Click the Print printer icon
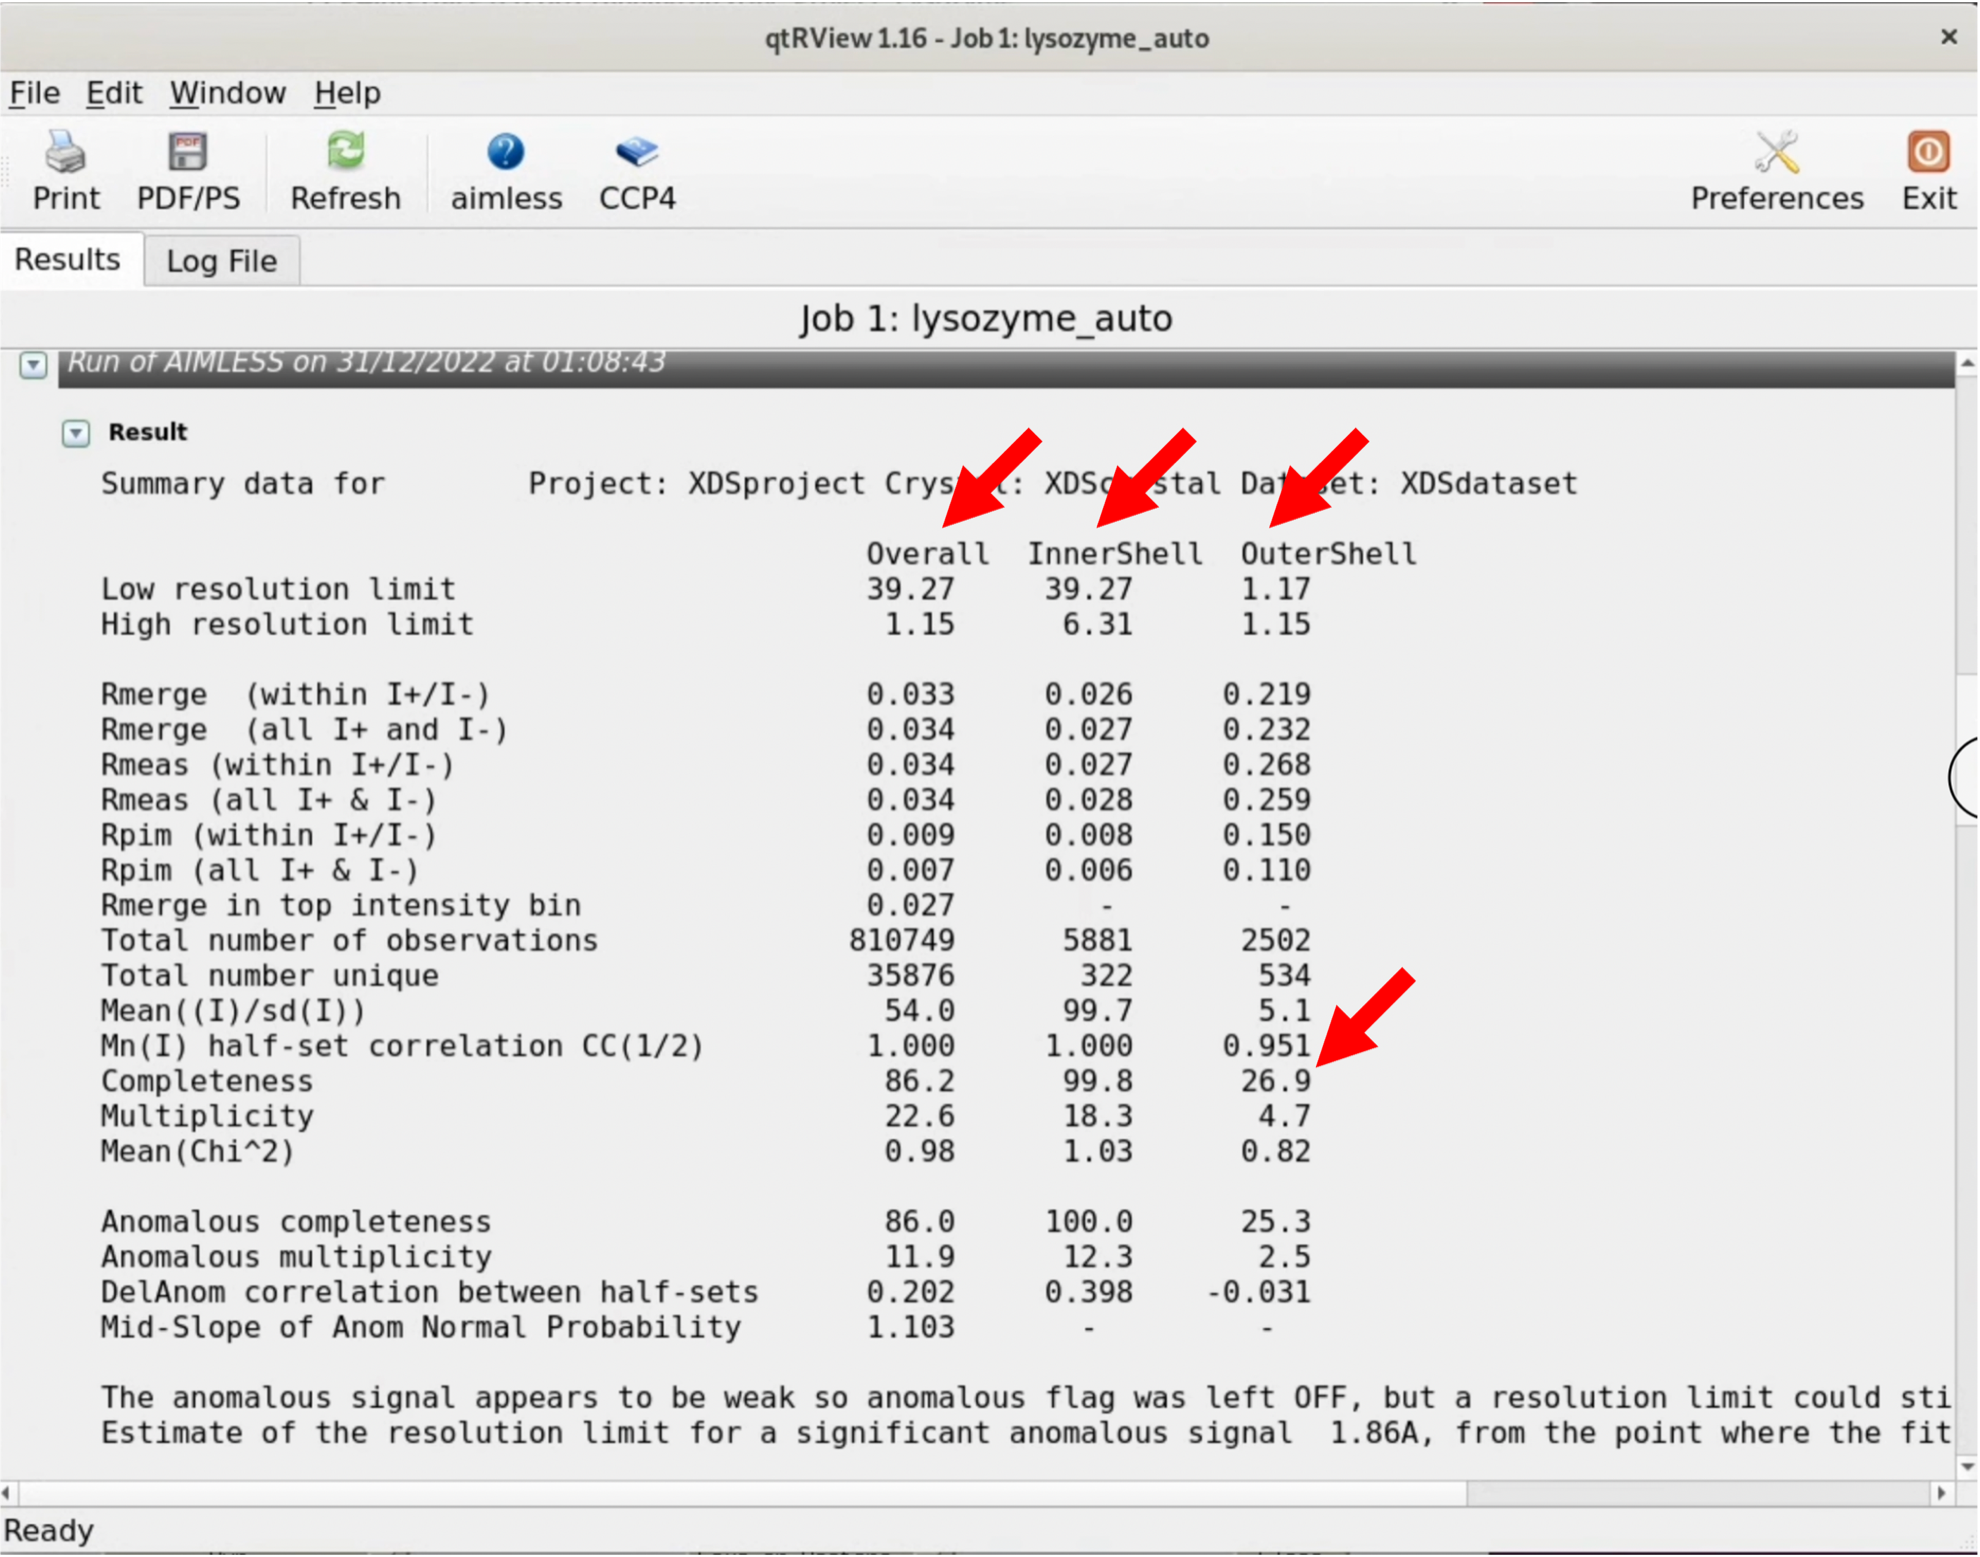This screenshot has height=1557, width=1980. click(x=66, y=153)
